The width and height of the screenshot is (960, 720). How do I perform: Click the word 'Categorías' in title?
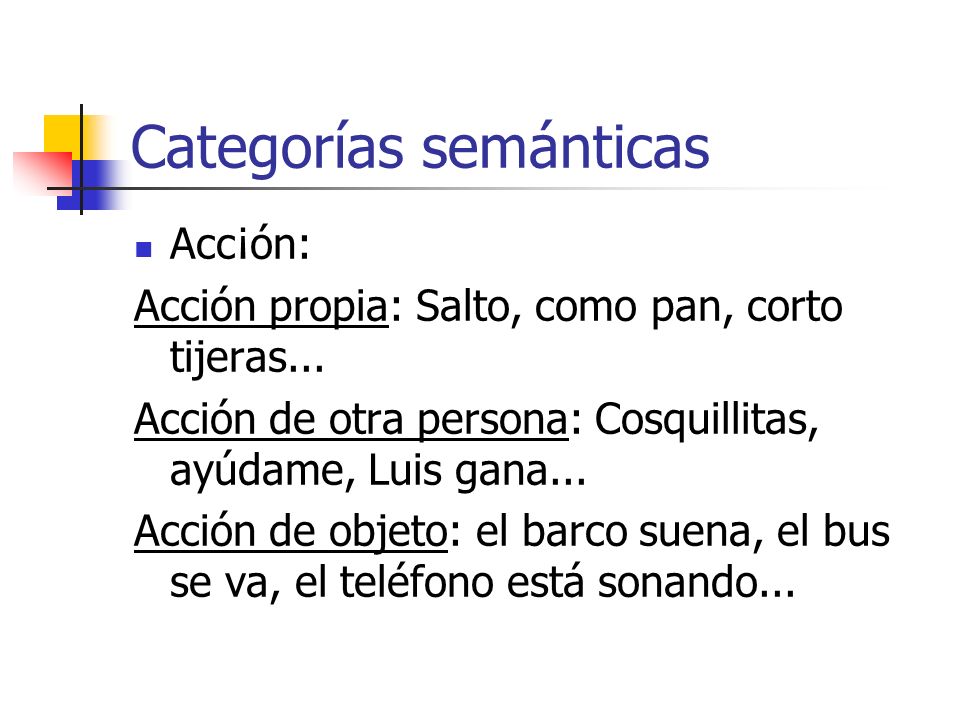[267, 148]
